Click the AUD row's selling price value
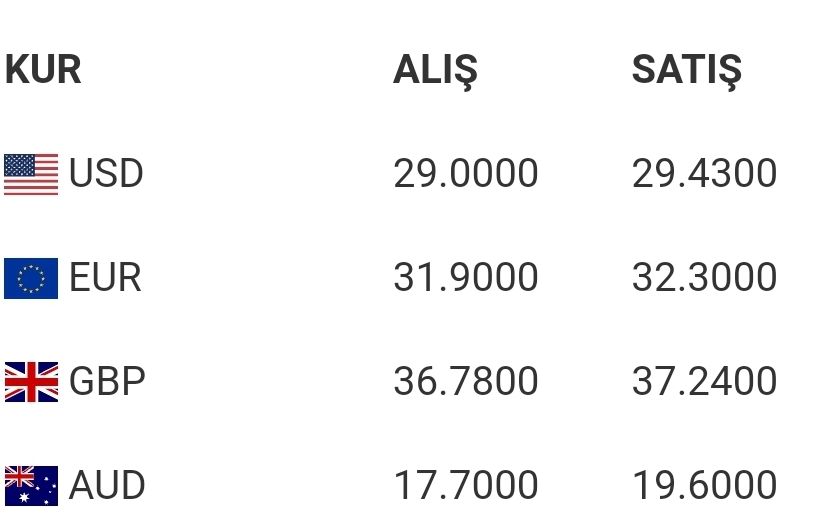This screenshot has width=825, height=518. 704,486
